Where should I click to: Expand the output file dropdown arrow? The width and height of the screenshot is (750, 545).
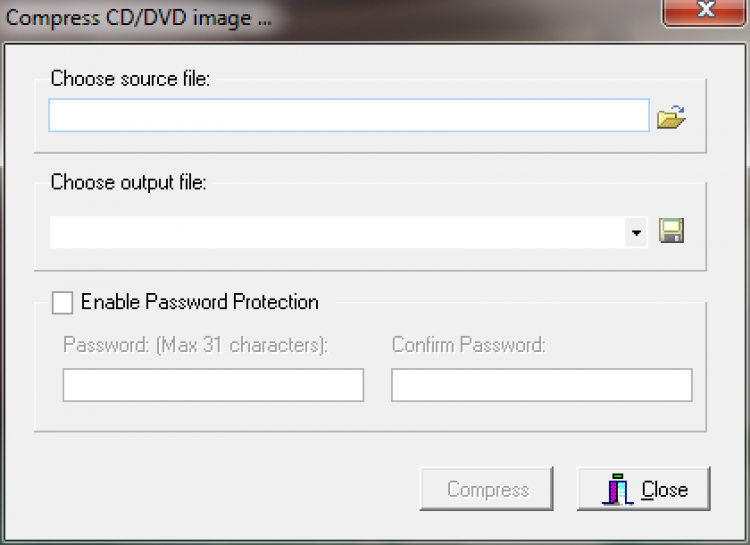coord(636,233)
